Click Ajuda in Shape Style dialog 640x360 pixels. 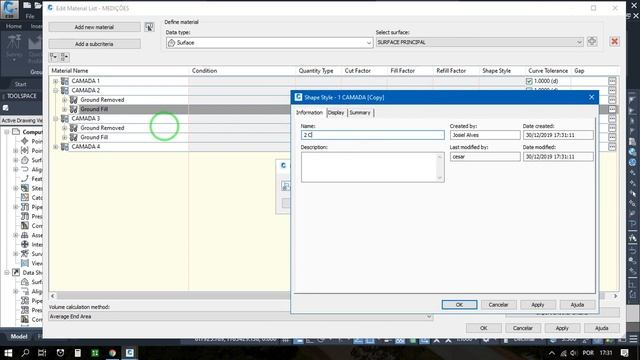click(577, 304)
